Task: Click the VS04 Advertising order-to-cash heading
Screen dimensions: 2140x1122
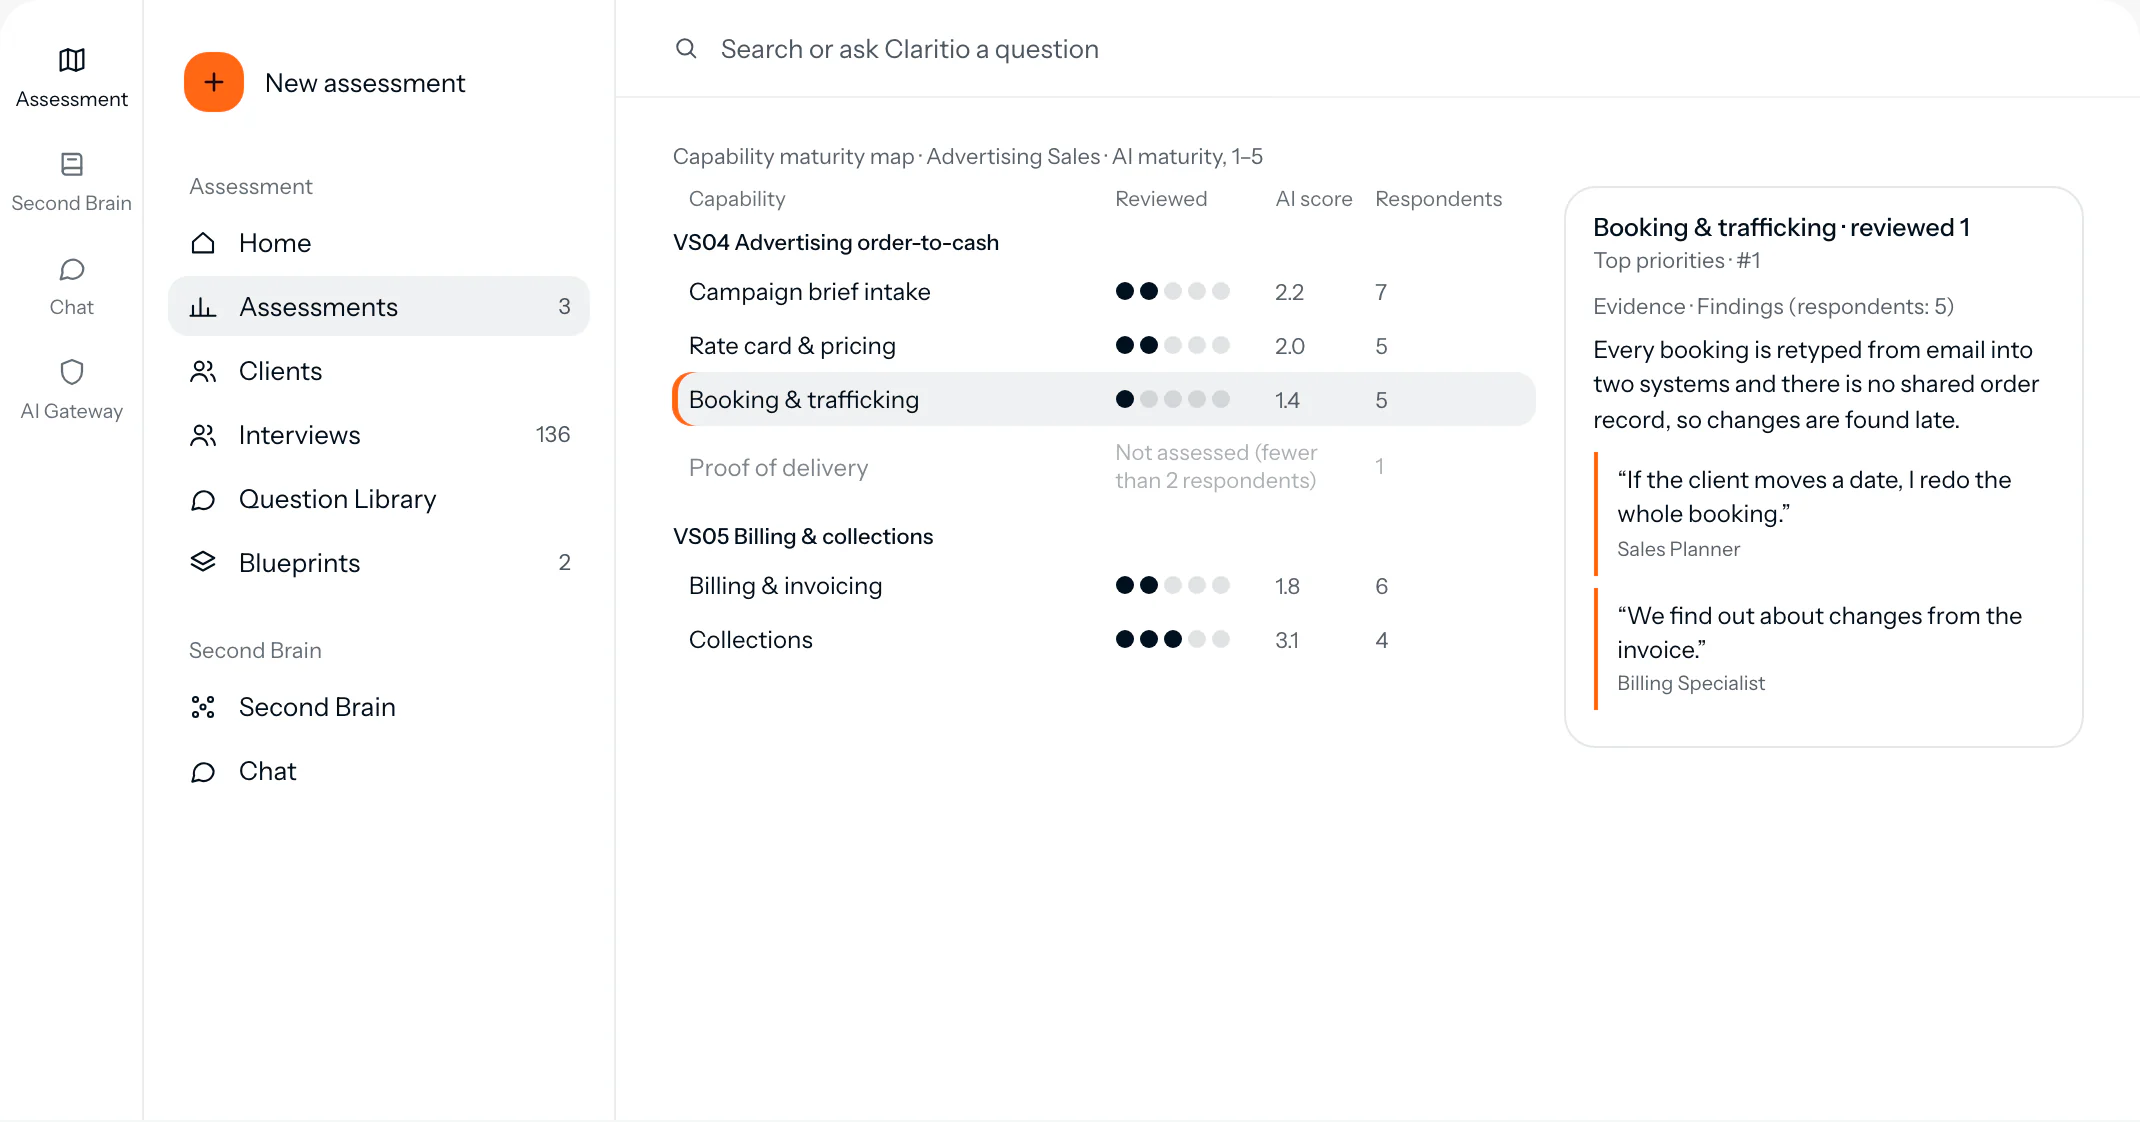Action: coord(836,242)
